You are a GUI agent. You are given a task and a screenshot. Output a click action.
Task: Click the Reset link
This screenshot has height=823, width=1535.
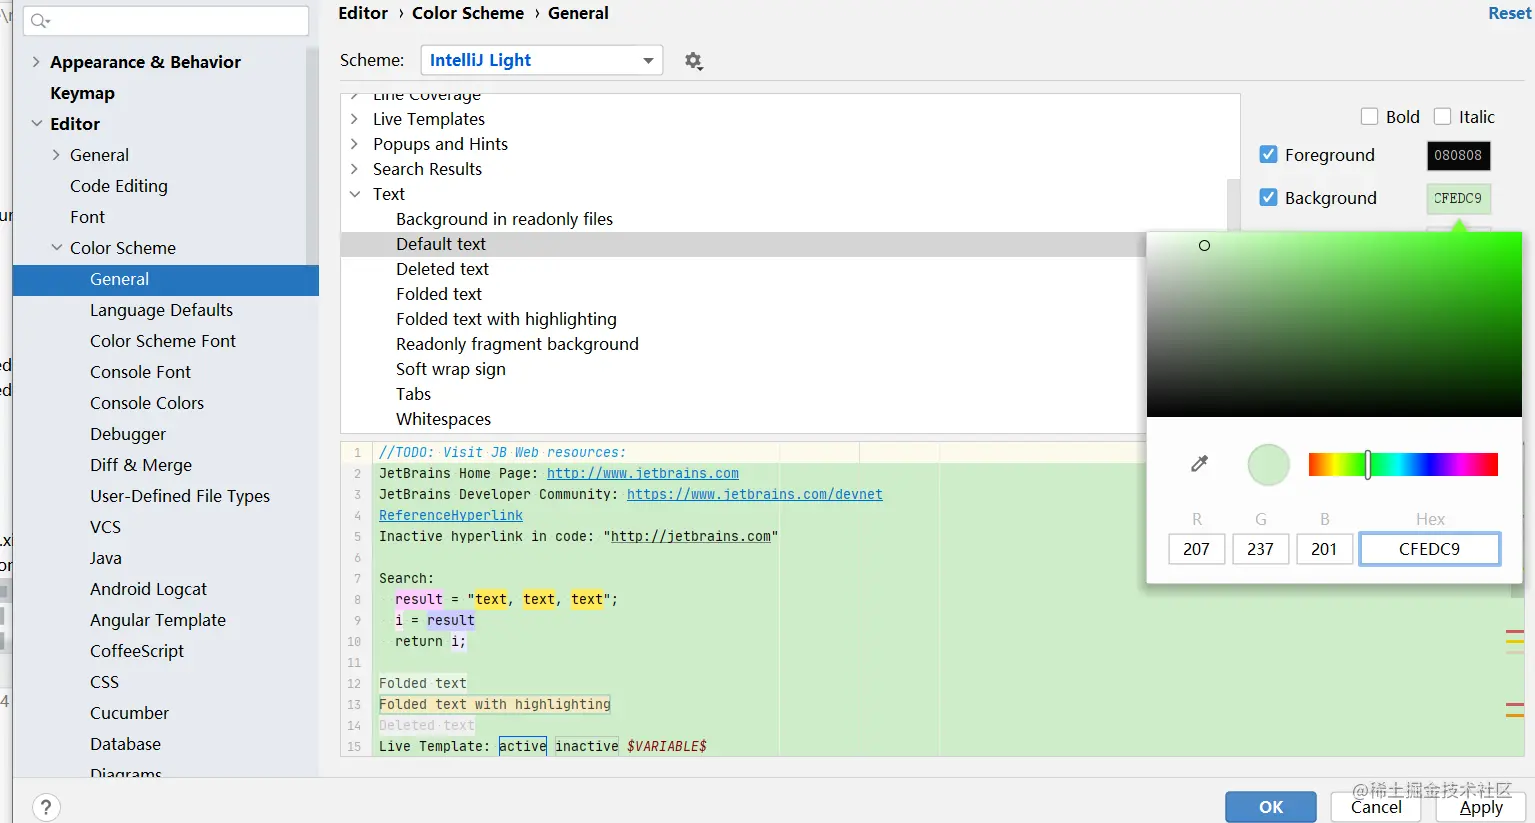pos(1509,13)
